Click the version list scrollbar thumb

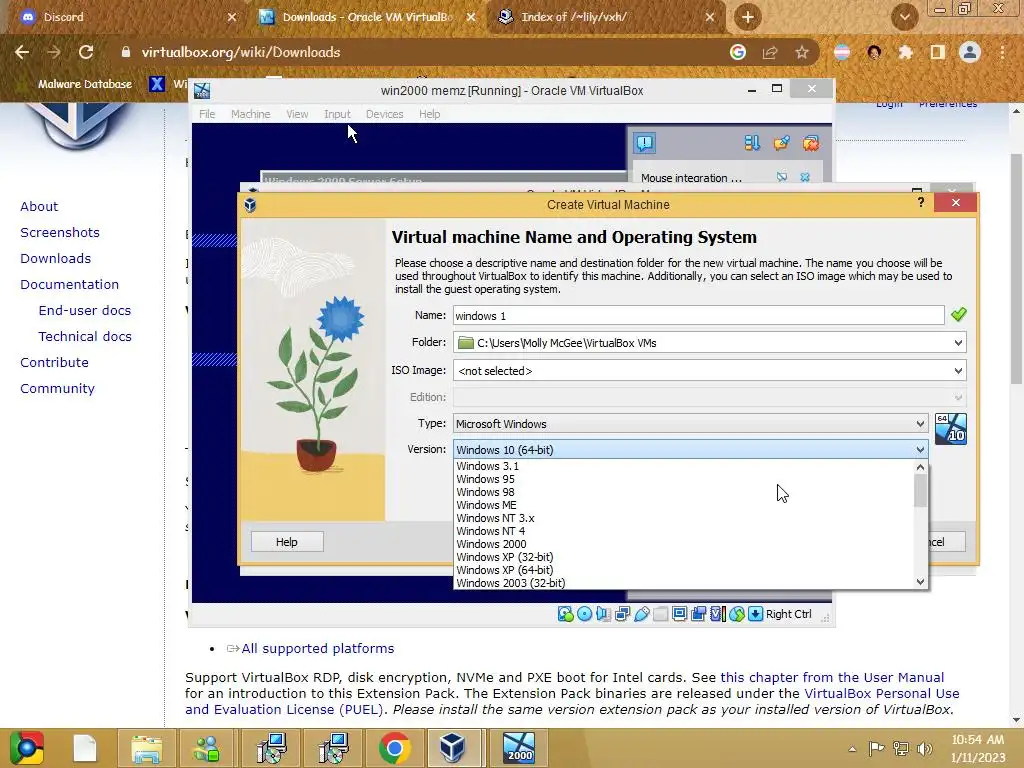pyautogui.click(x=920, y=491)
